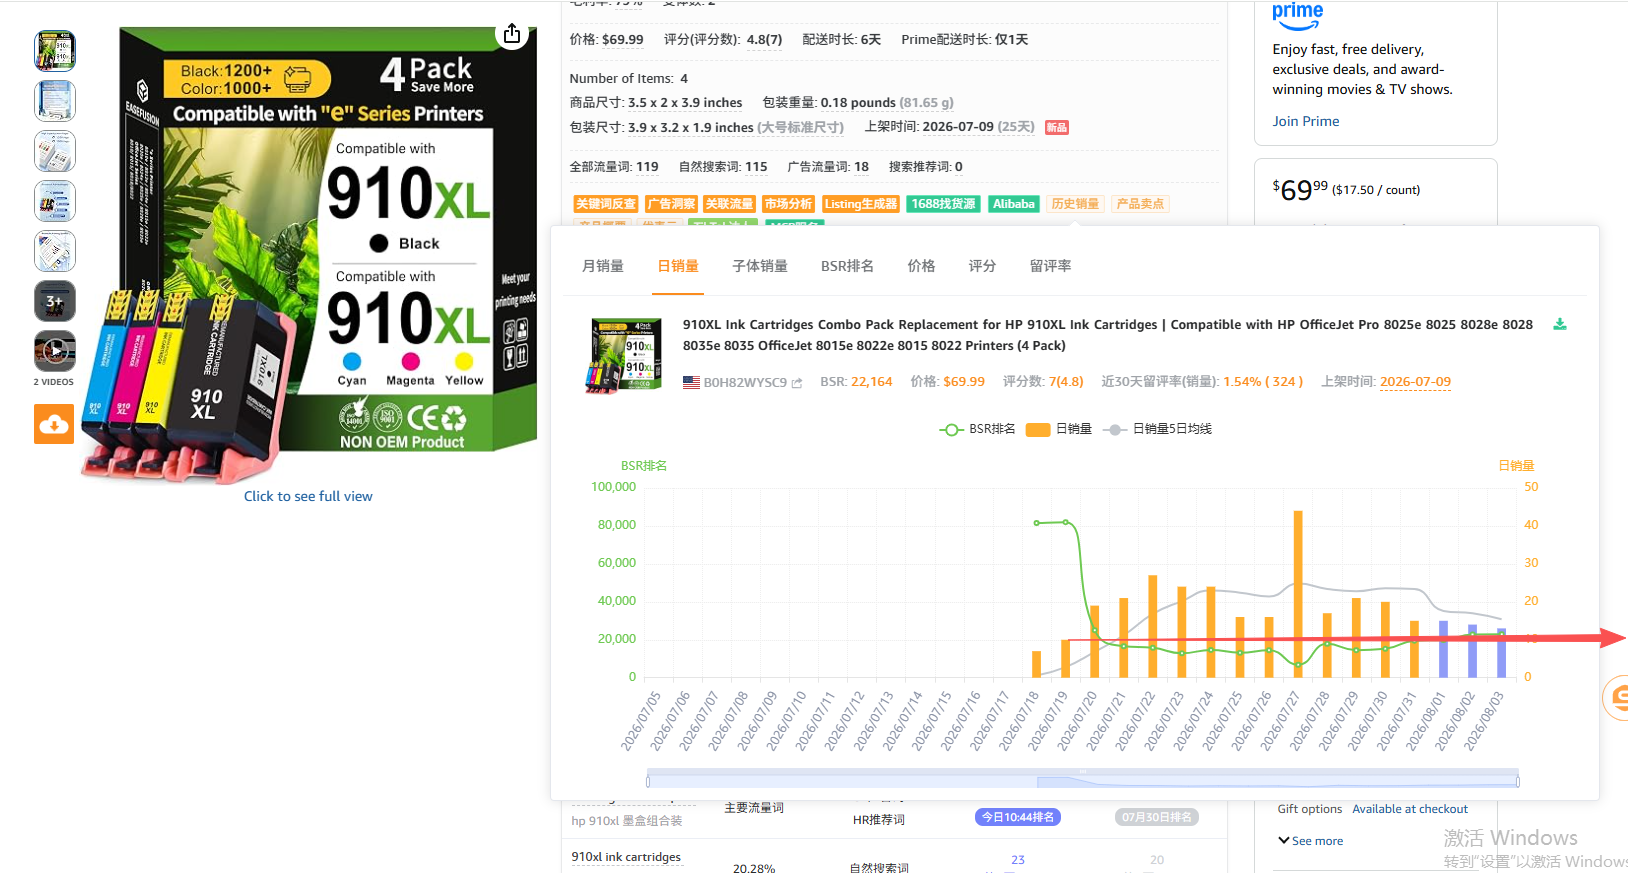The height and width of the screenshot is (873, 1628).
Task: Click the 关联流量 tag button
Action: click(x=730, y=204)
